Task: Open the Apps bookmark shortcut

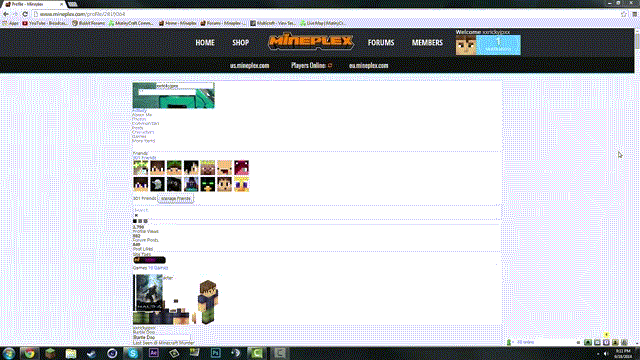Action: pos(11,23)
